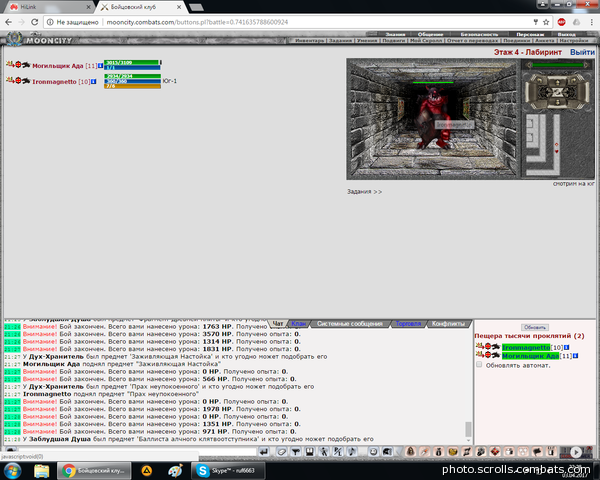
Task: Open the 'Поединки' submenu link
Action: 517,41
